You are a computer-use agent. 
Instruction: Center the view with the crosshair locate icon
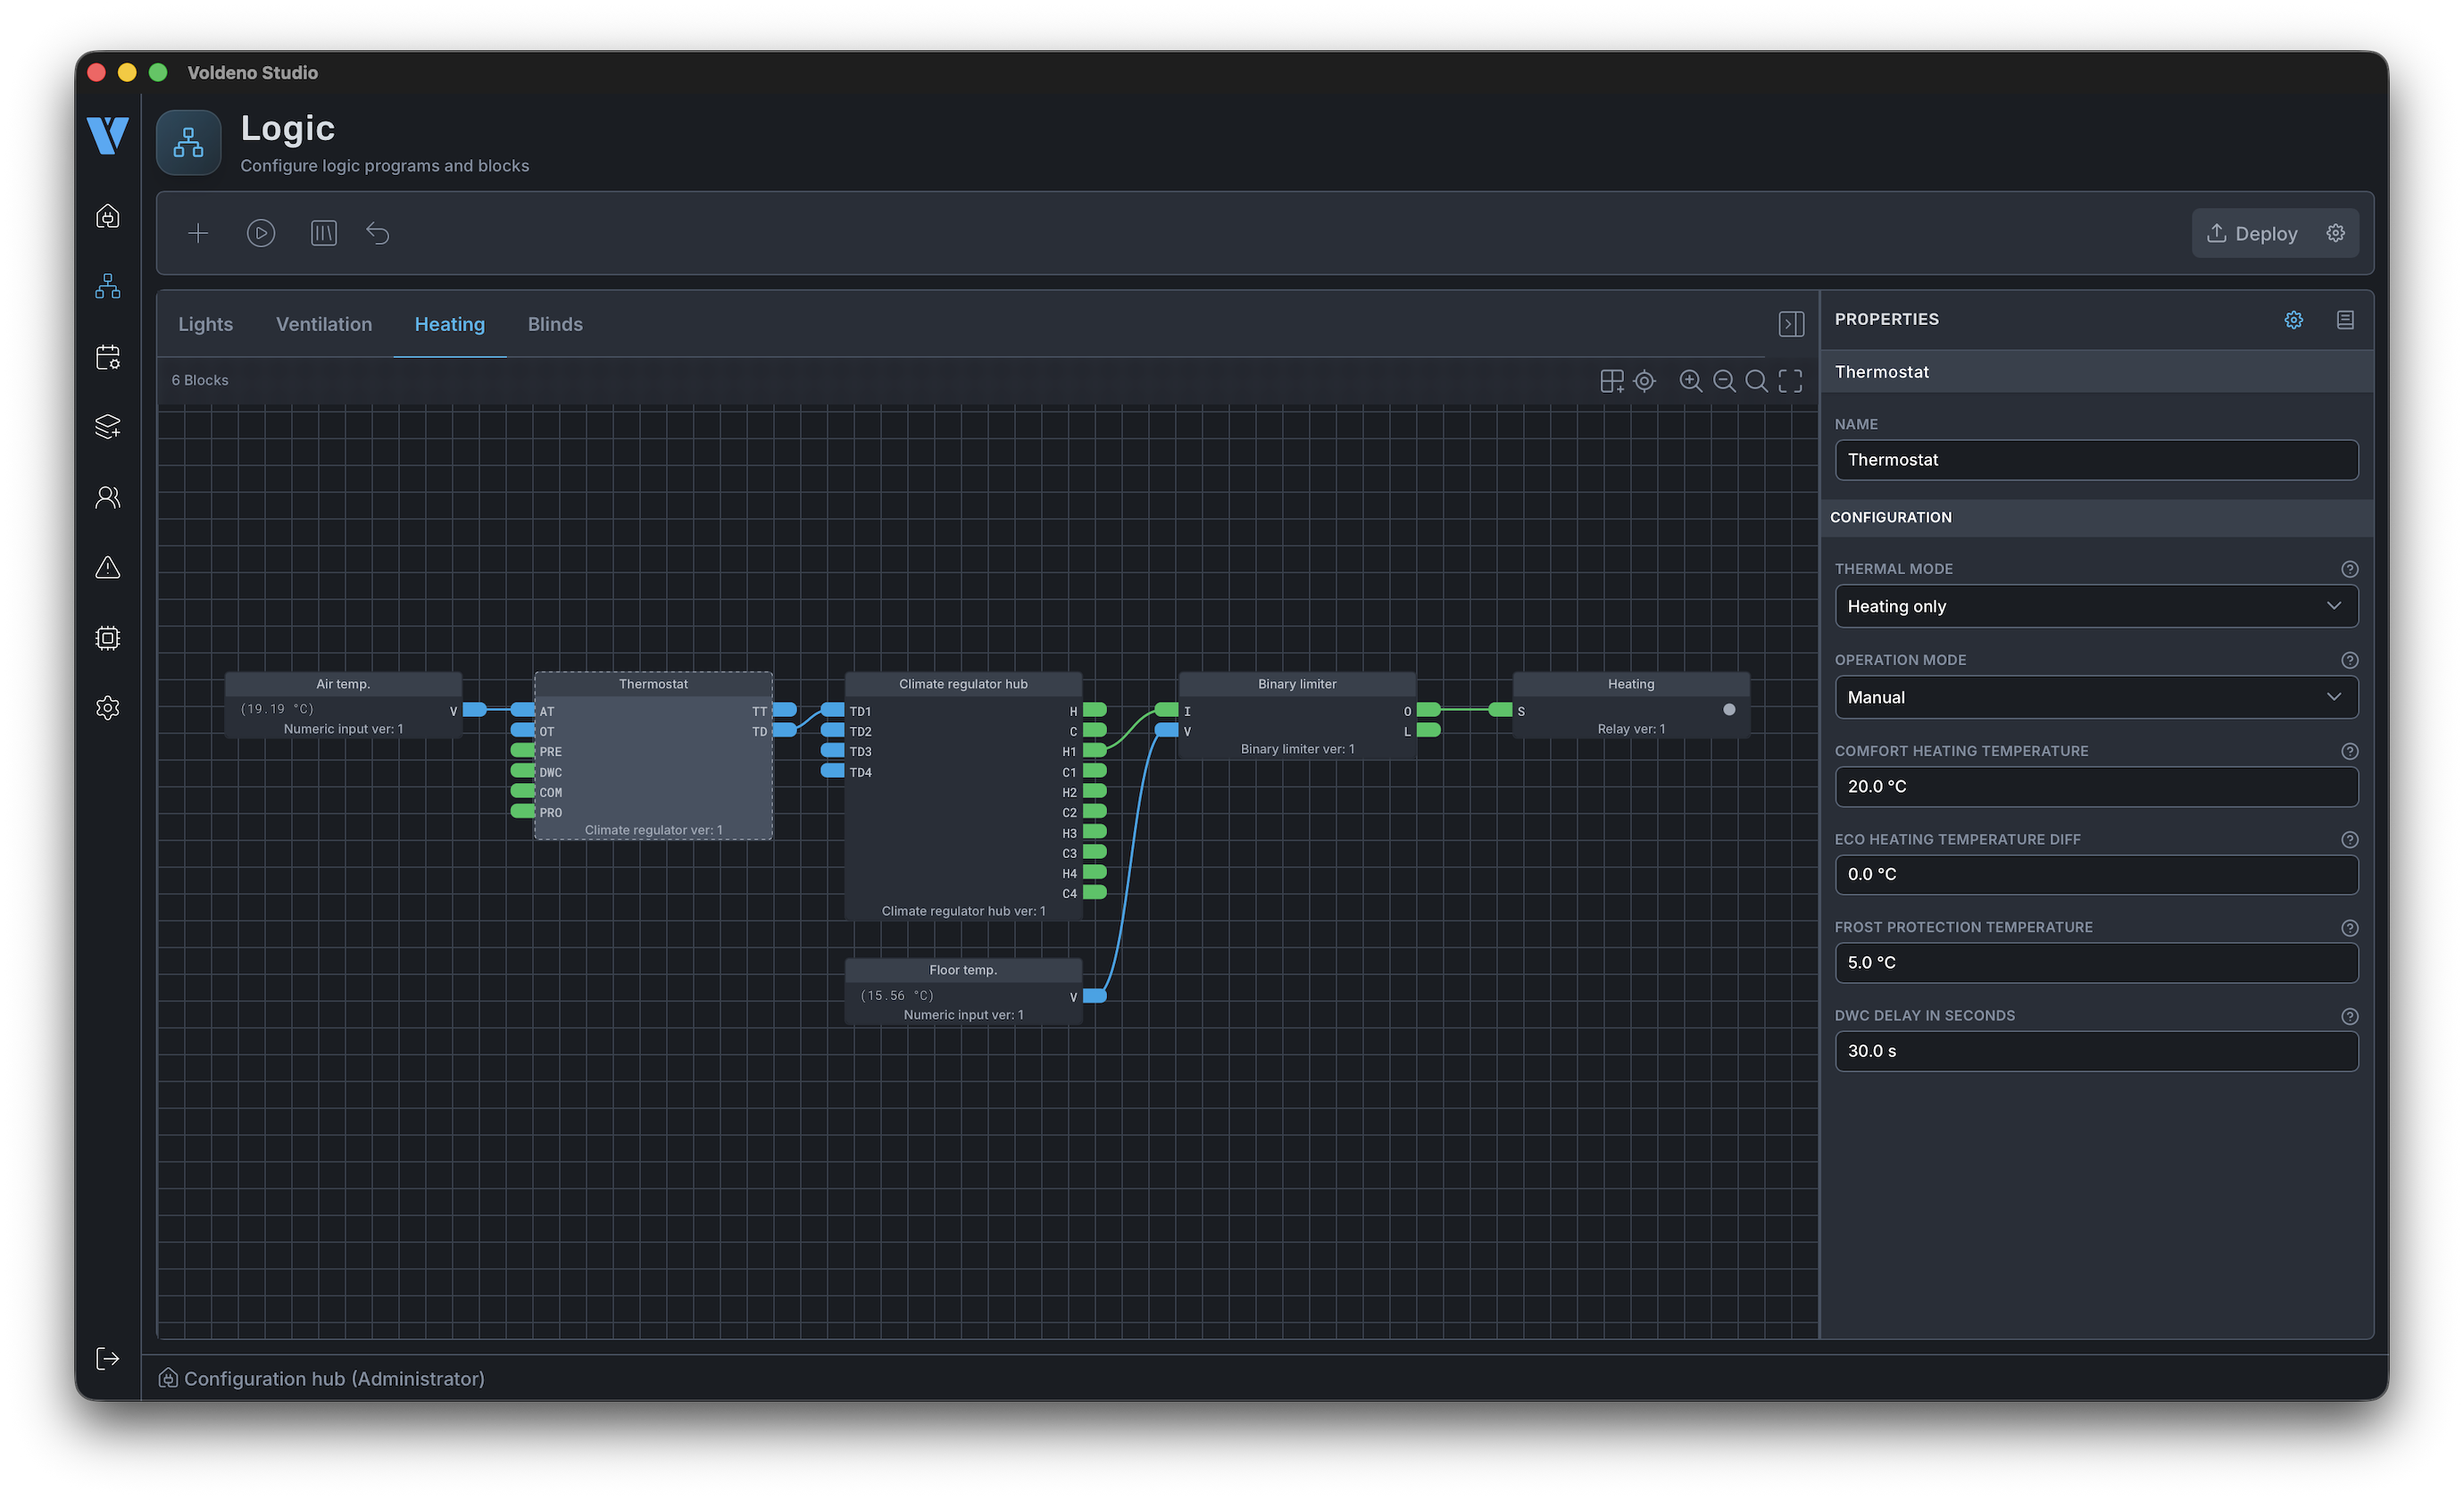pos(1645,381)
